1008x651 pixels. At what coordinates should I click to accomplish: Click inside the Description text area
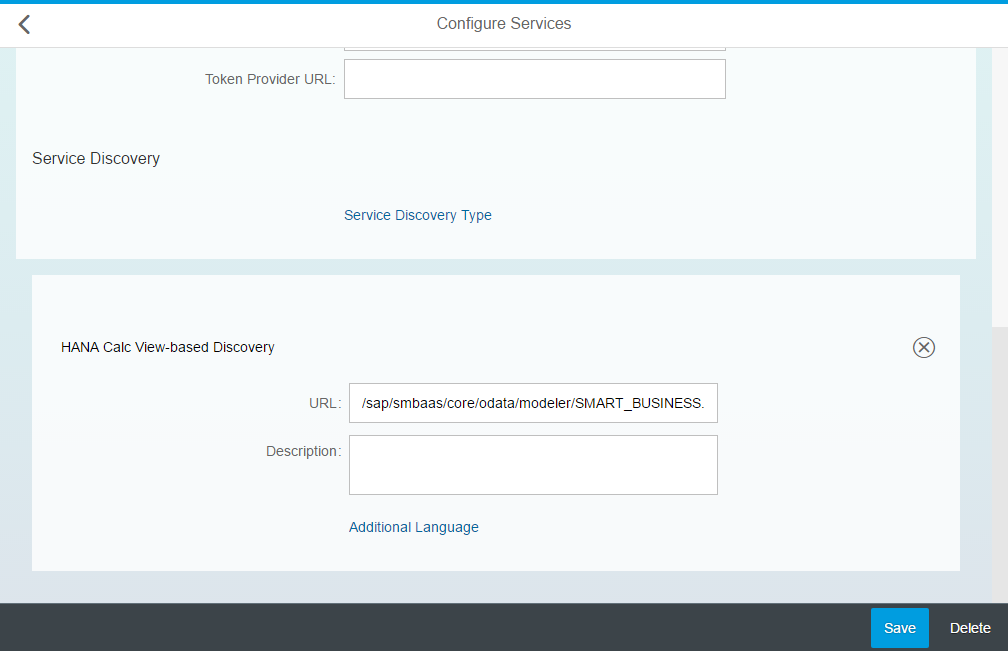[x=532, y=465]
